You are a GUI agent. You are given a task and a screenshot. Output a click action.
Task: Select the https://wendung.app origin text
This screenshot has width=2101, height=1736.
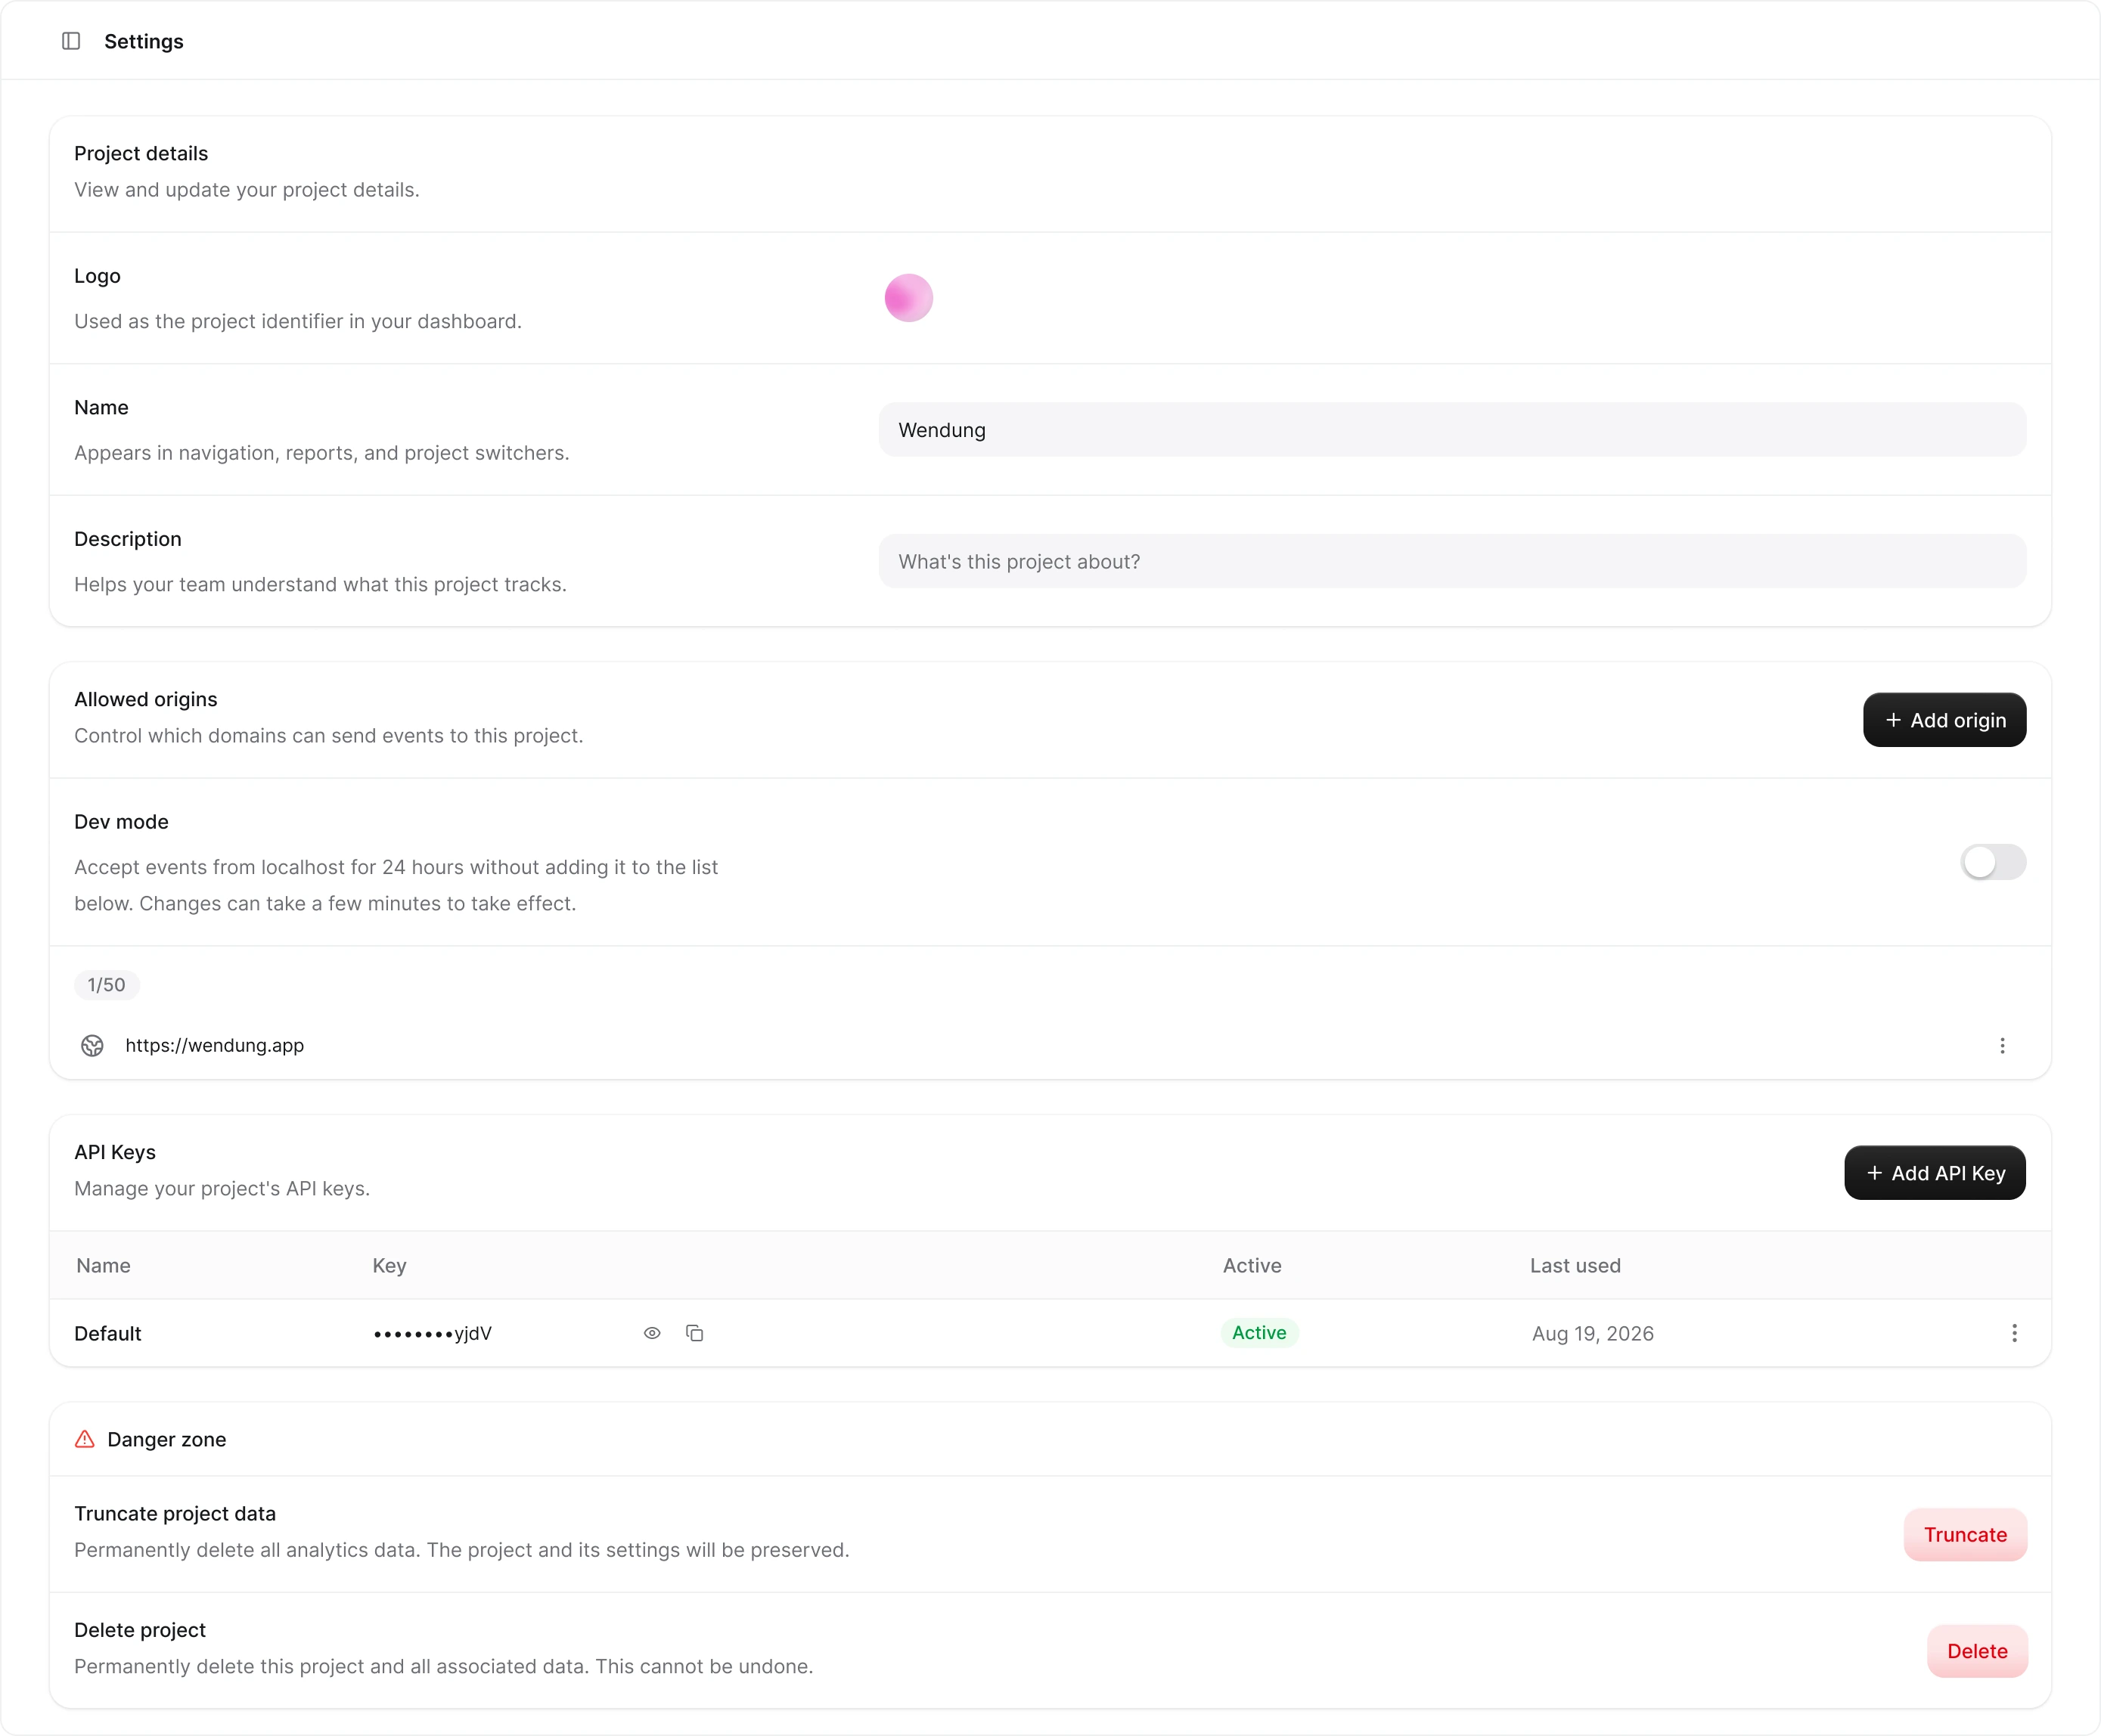tap(215, 1045)
